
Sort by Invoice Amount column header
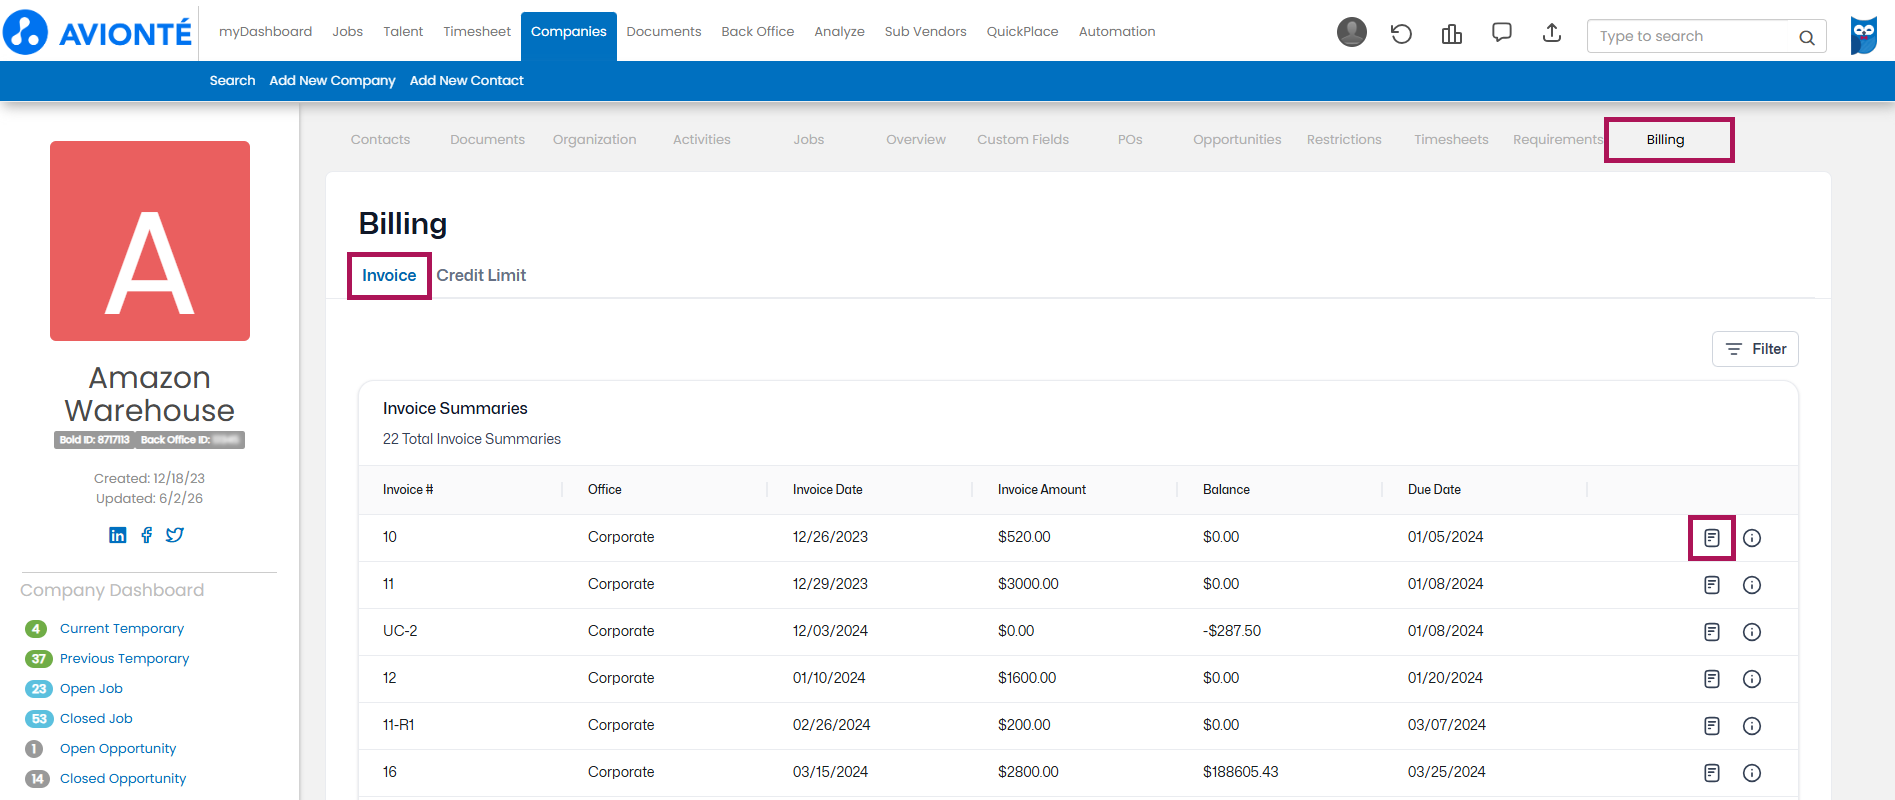pyautogui.click(x=1042, y=490)
